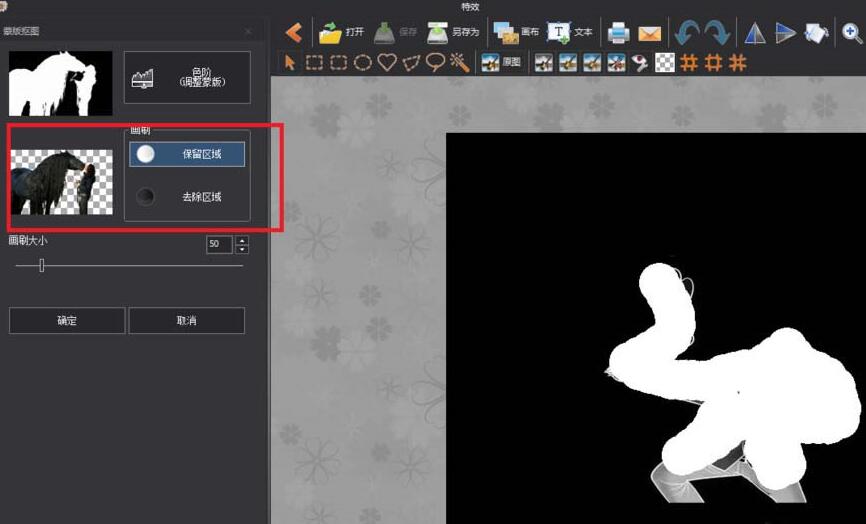Click the red-eye removal icon
This screenshot has height=524, width=866.
640,62
